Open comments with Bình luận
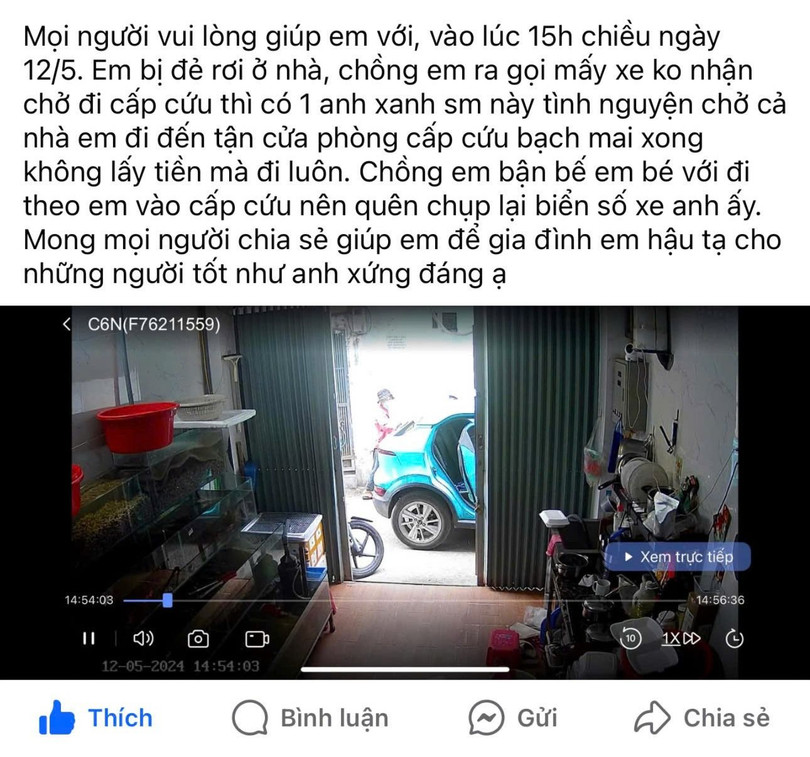The width and height of the screenshot is (810, 757). pos(310,718)
